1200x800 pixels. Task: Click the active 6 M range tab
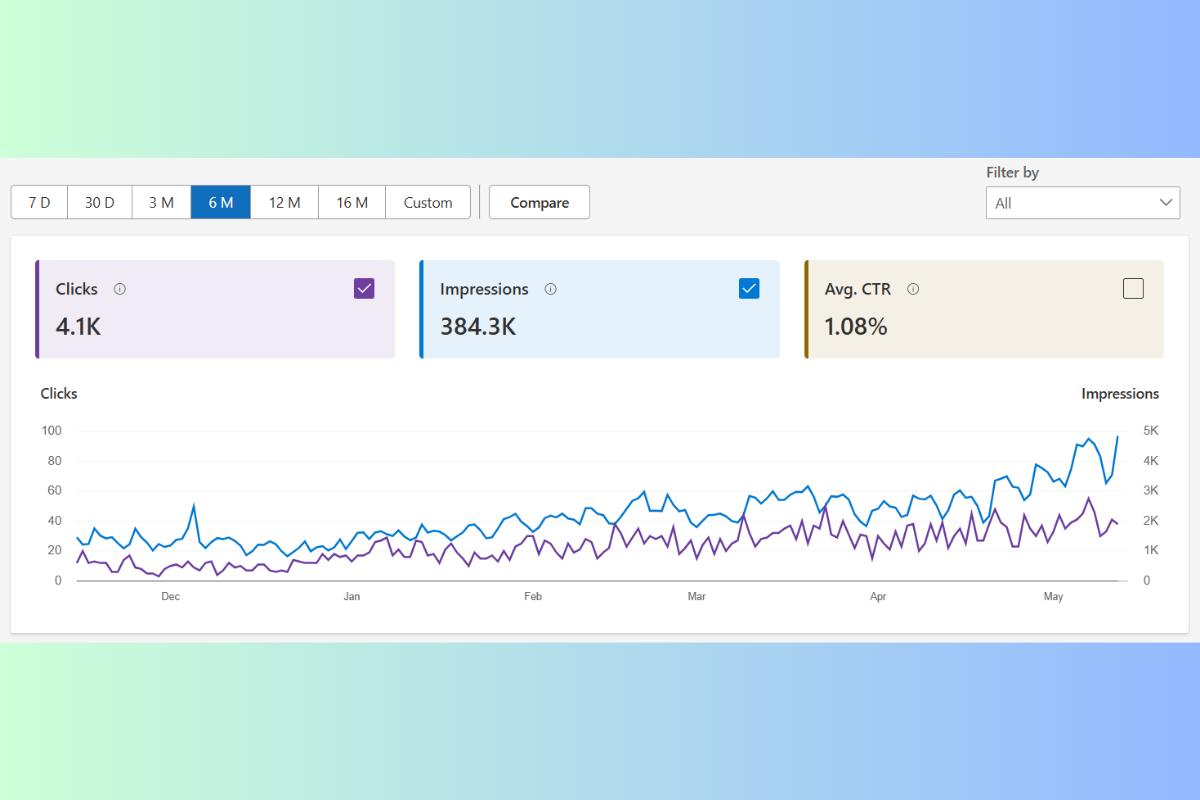coord(221,202)
